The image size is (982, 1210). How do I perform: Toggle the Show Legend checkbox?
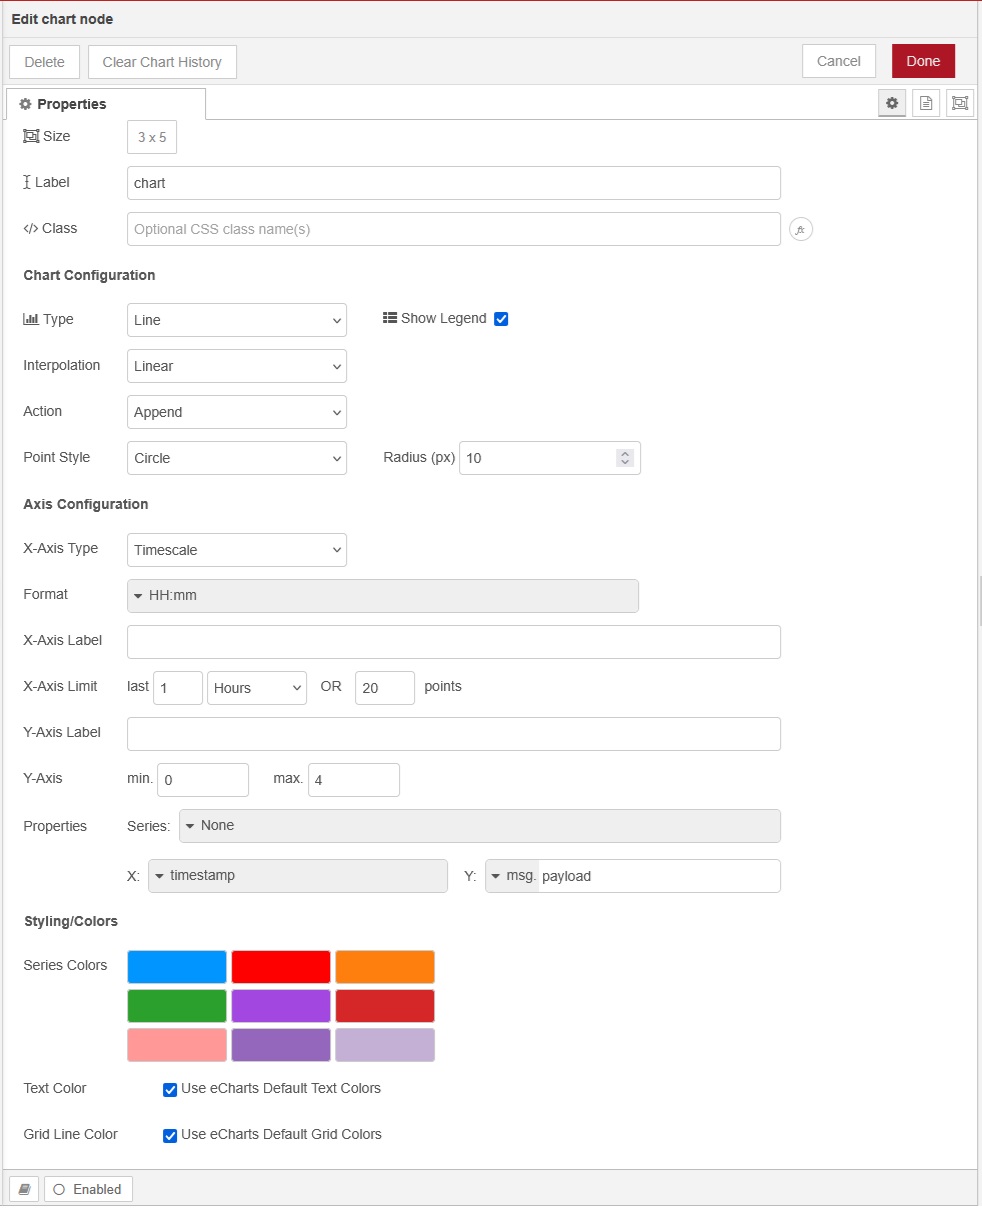tap(502, 319)
